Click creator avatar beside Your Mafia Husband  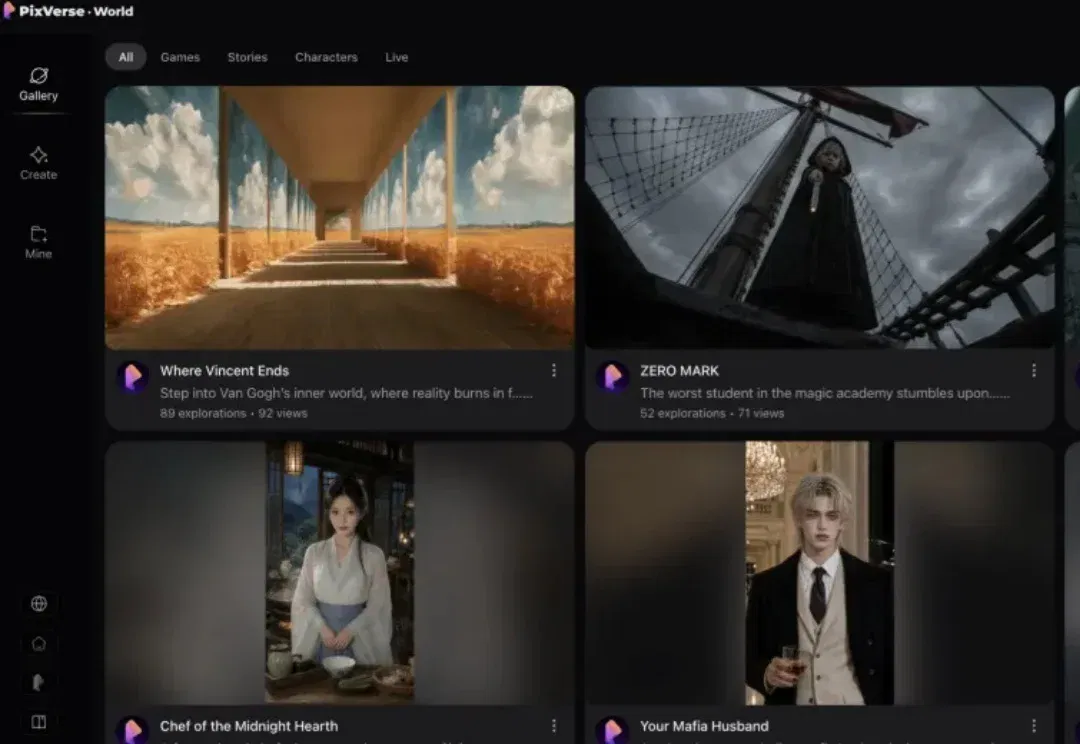pyautogui.click(x=612, y=730)
